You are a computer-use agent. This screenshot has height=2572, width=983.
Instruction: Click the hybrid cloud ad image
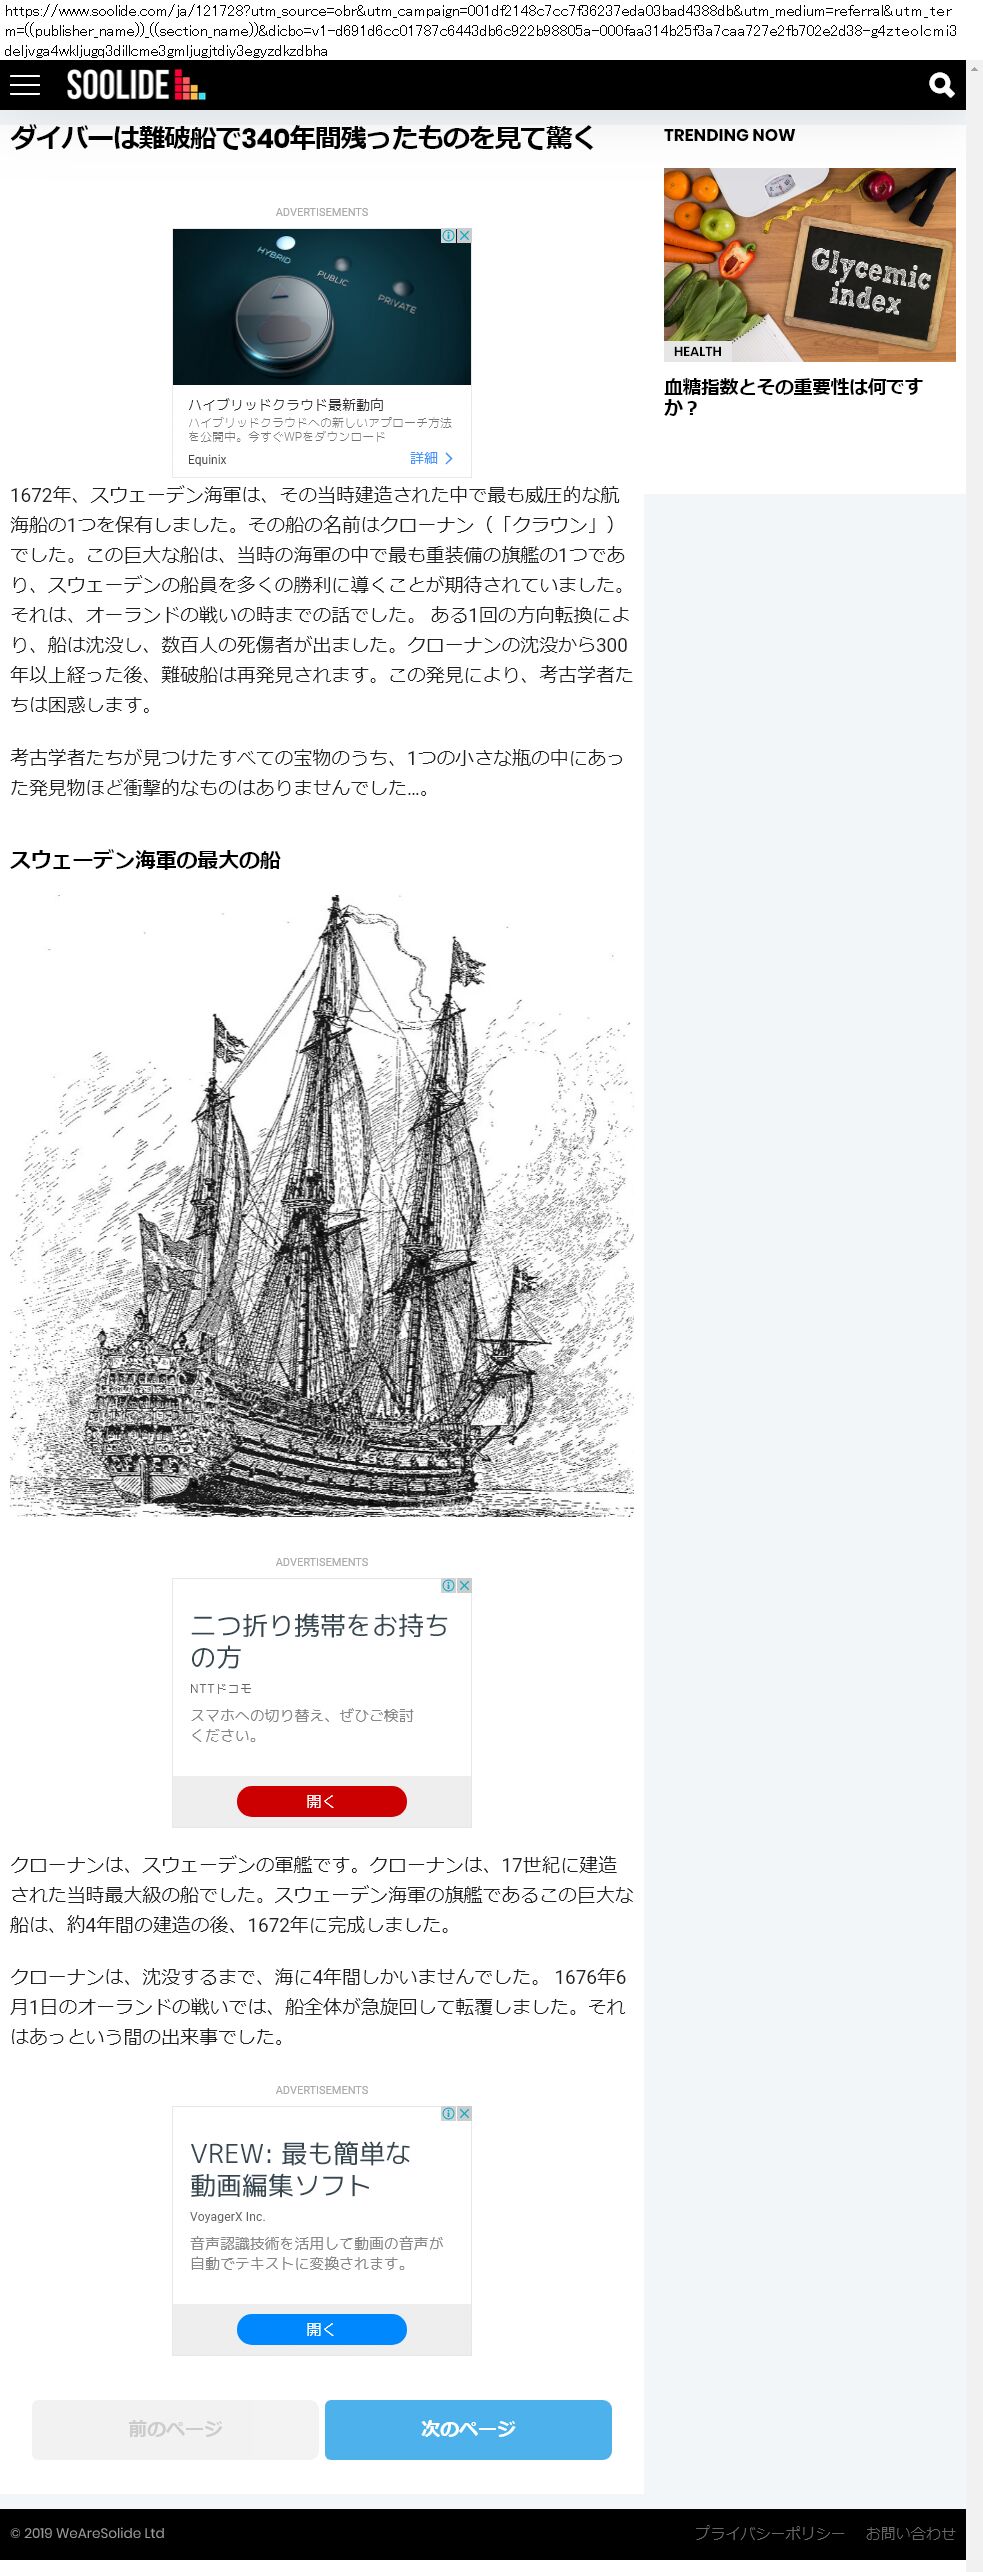click(x=322, y=307)
